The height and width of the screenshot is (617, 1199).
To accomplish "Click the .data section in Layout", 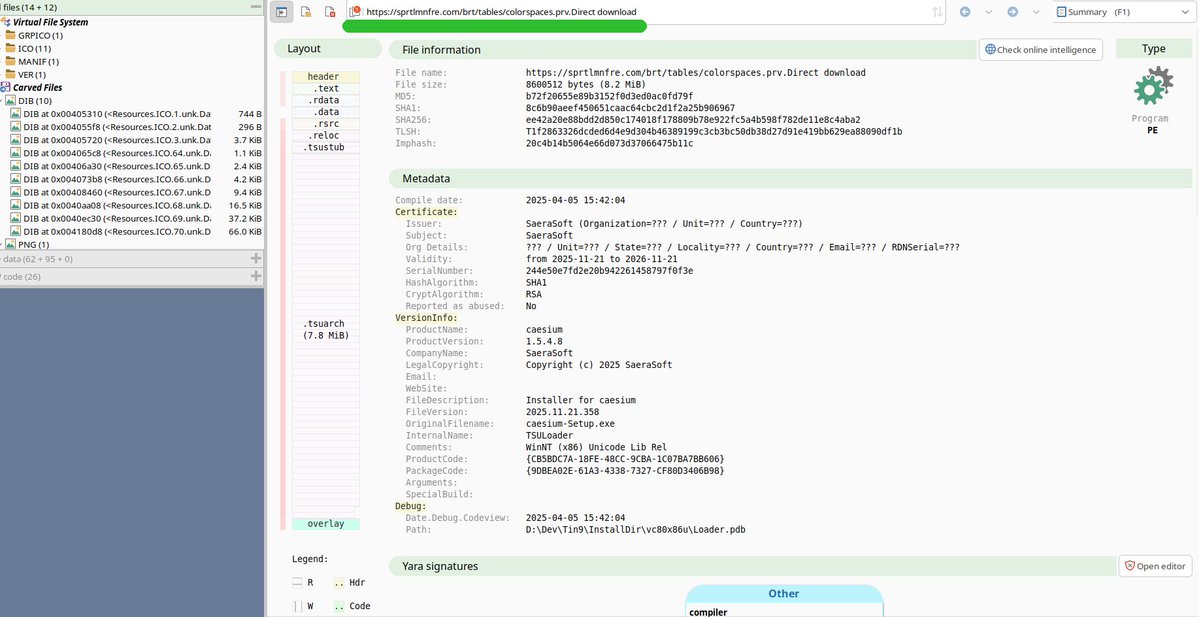I will [x=326, y=112].
